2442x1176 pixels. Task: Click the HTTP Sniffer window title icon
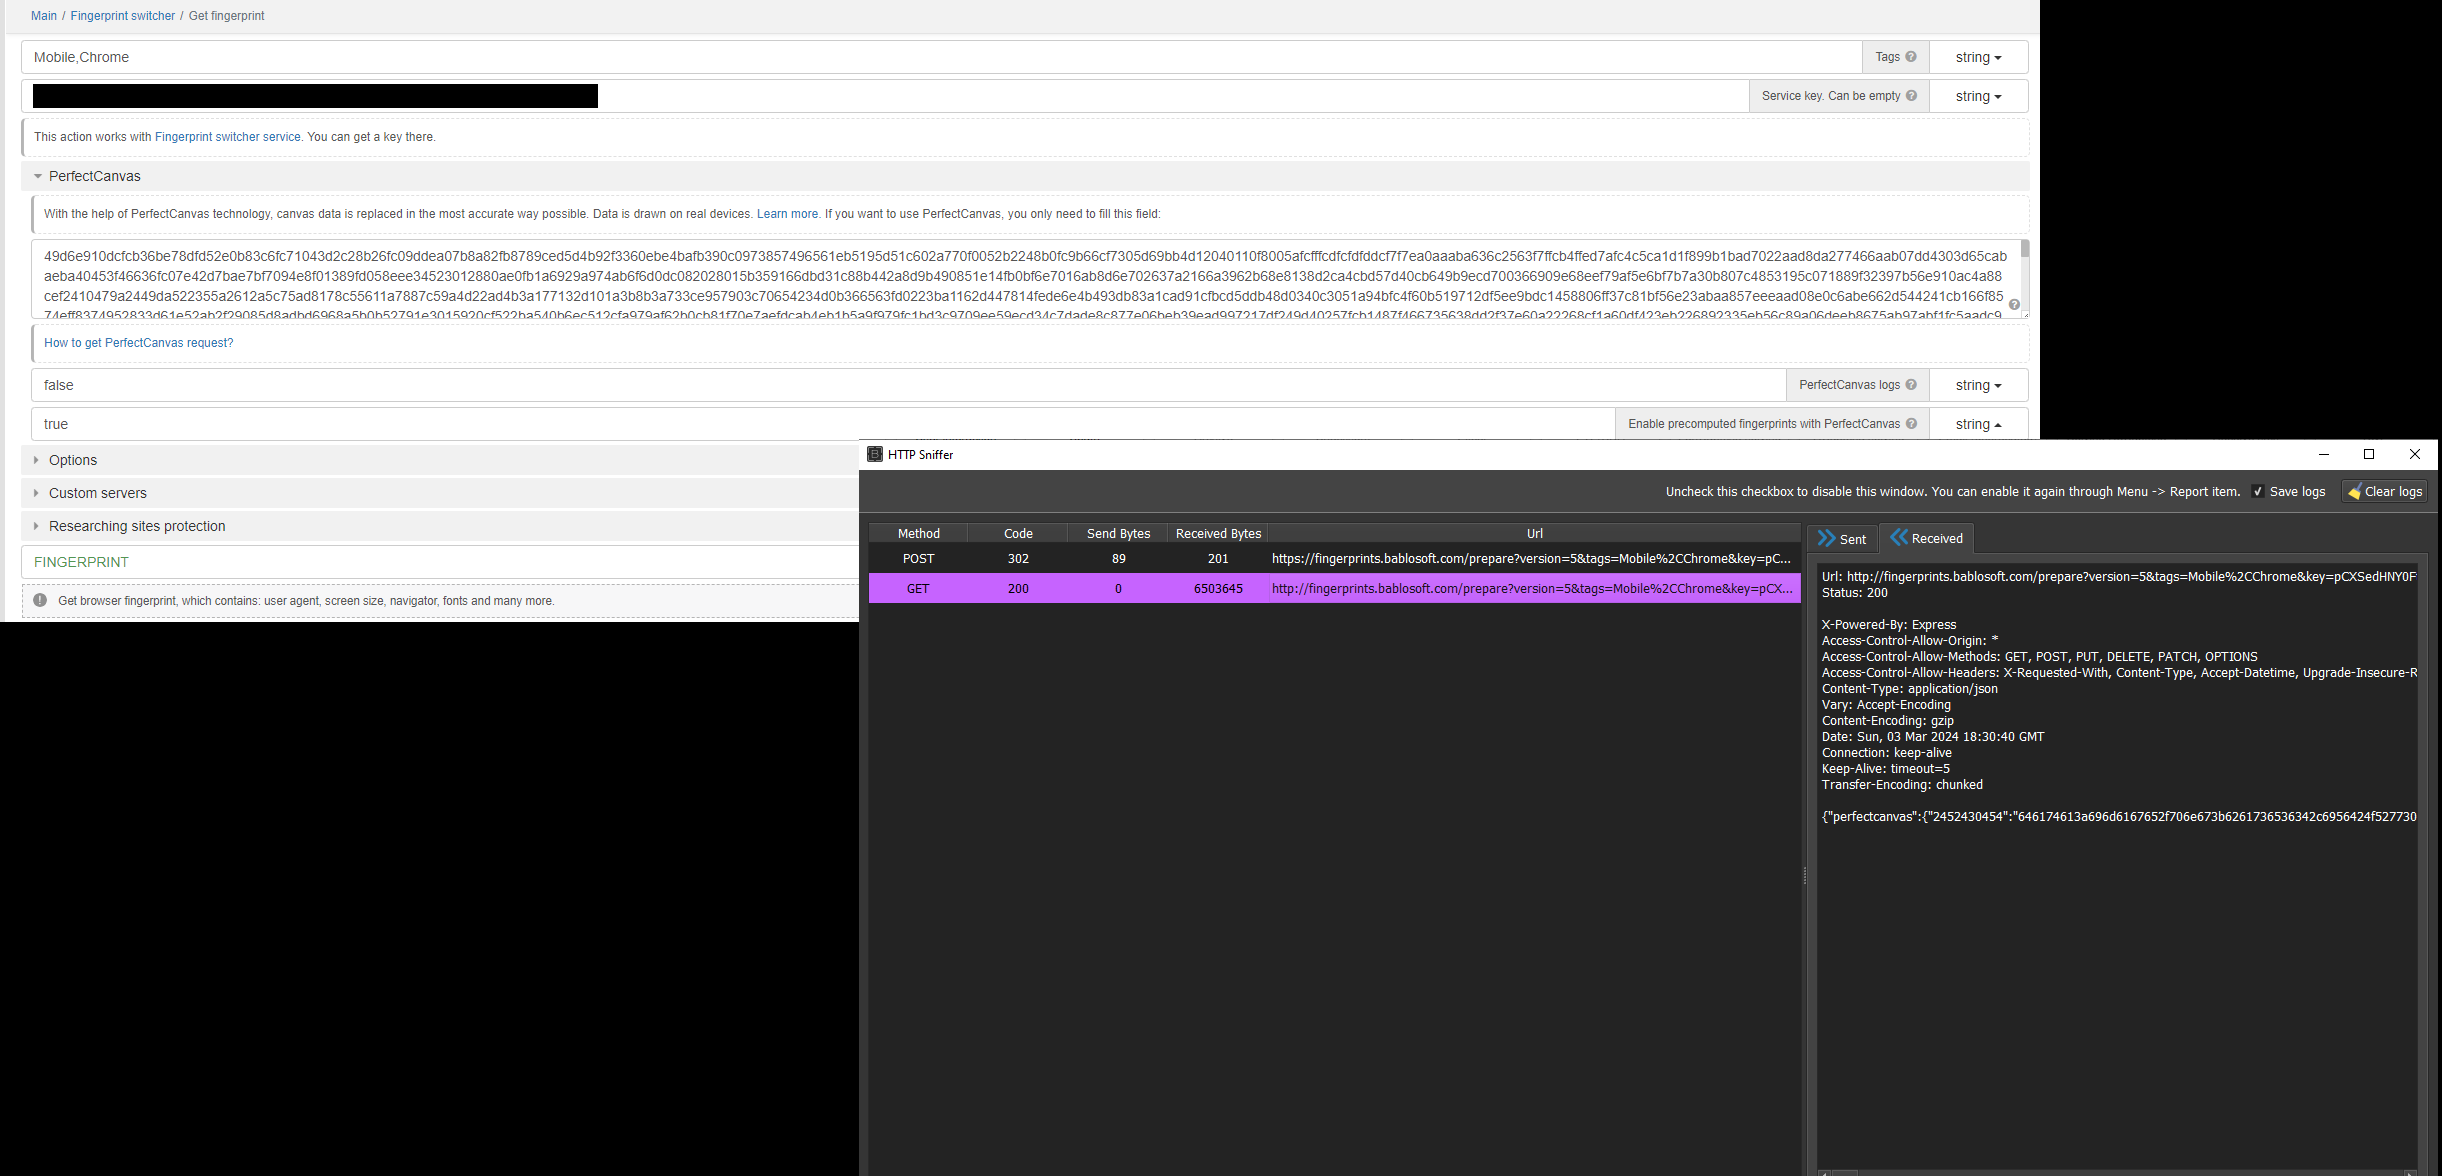(x=875, y=454)
